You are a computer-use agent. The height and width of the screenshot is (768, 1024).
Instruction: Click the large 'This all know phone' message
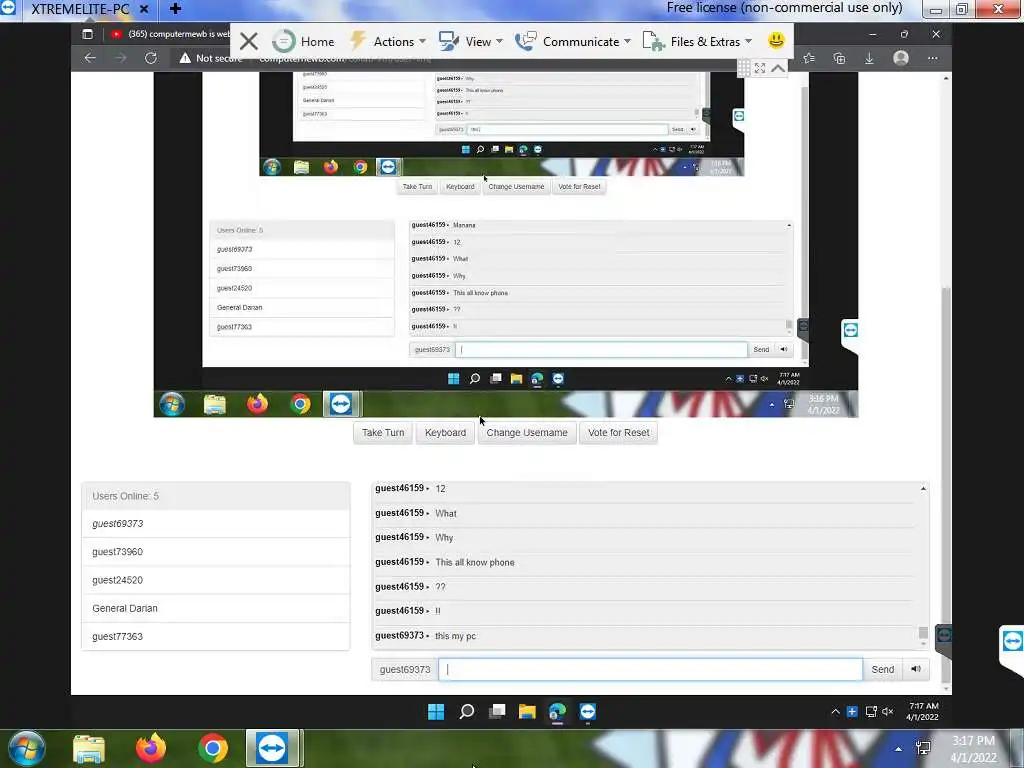(x=475, y=562)
